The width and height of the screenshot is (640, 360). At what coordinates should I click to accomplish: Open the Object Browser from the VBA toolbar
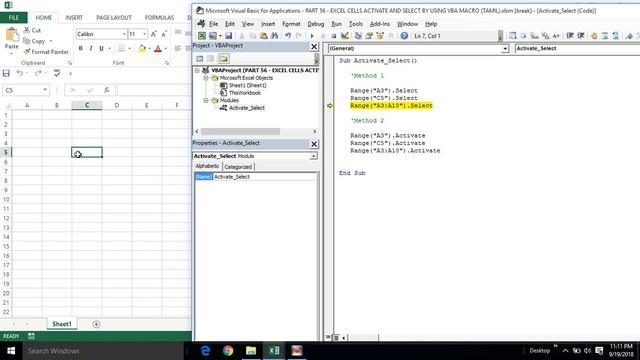(380, 36)
